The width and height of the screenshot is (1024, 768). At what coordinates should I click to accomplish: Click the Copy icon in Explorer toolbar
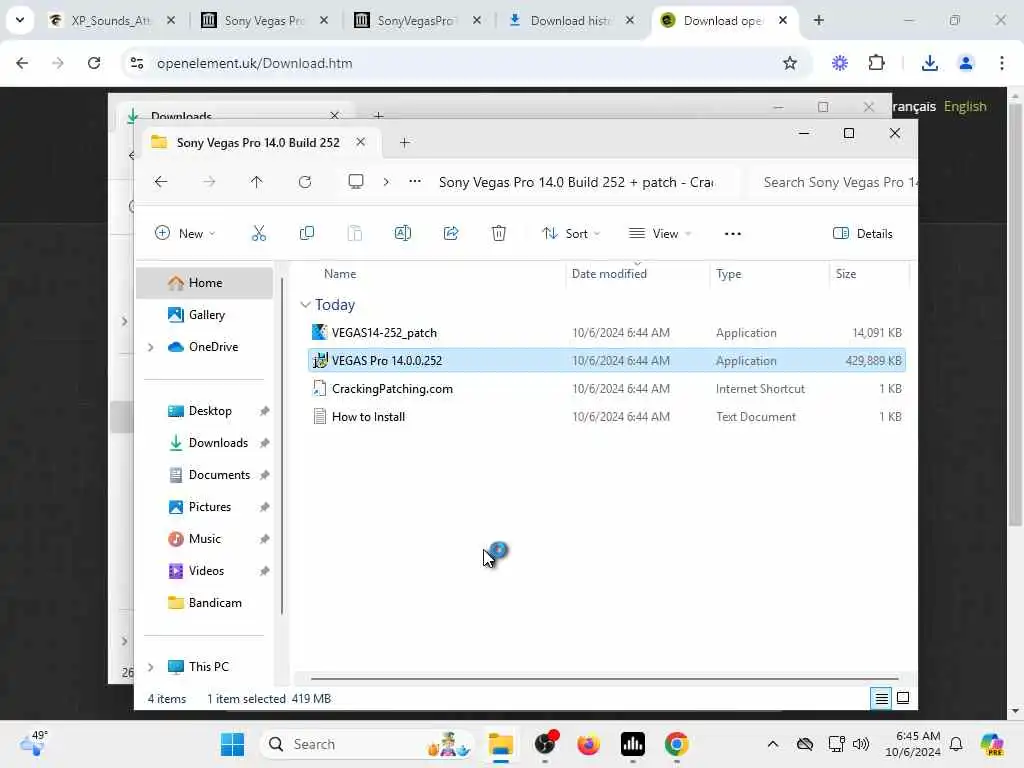pos(307,233)
